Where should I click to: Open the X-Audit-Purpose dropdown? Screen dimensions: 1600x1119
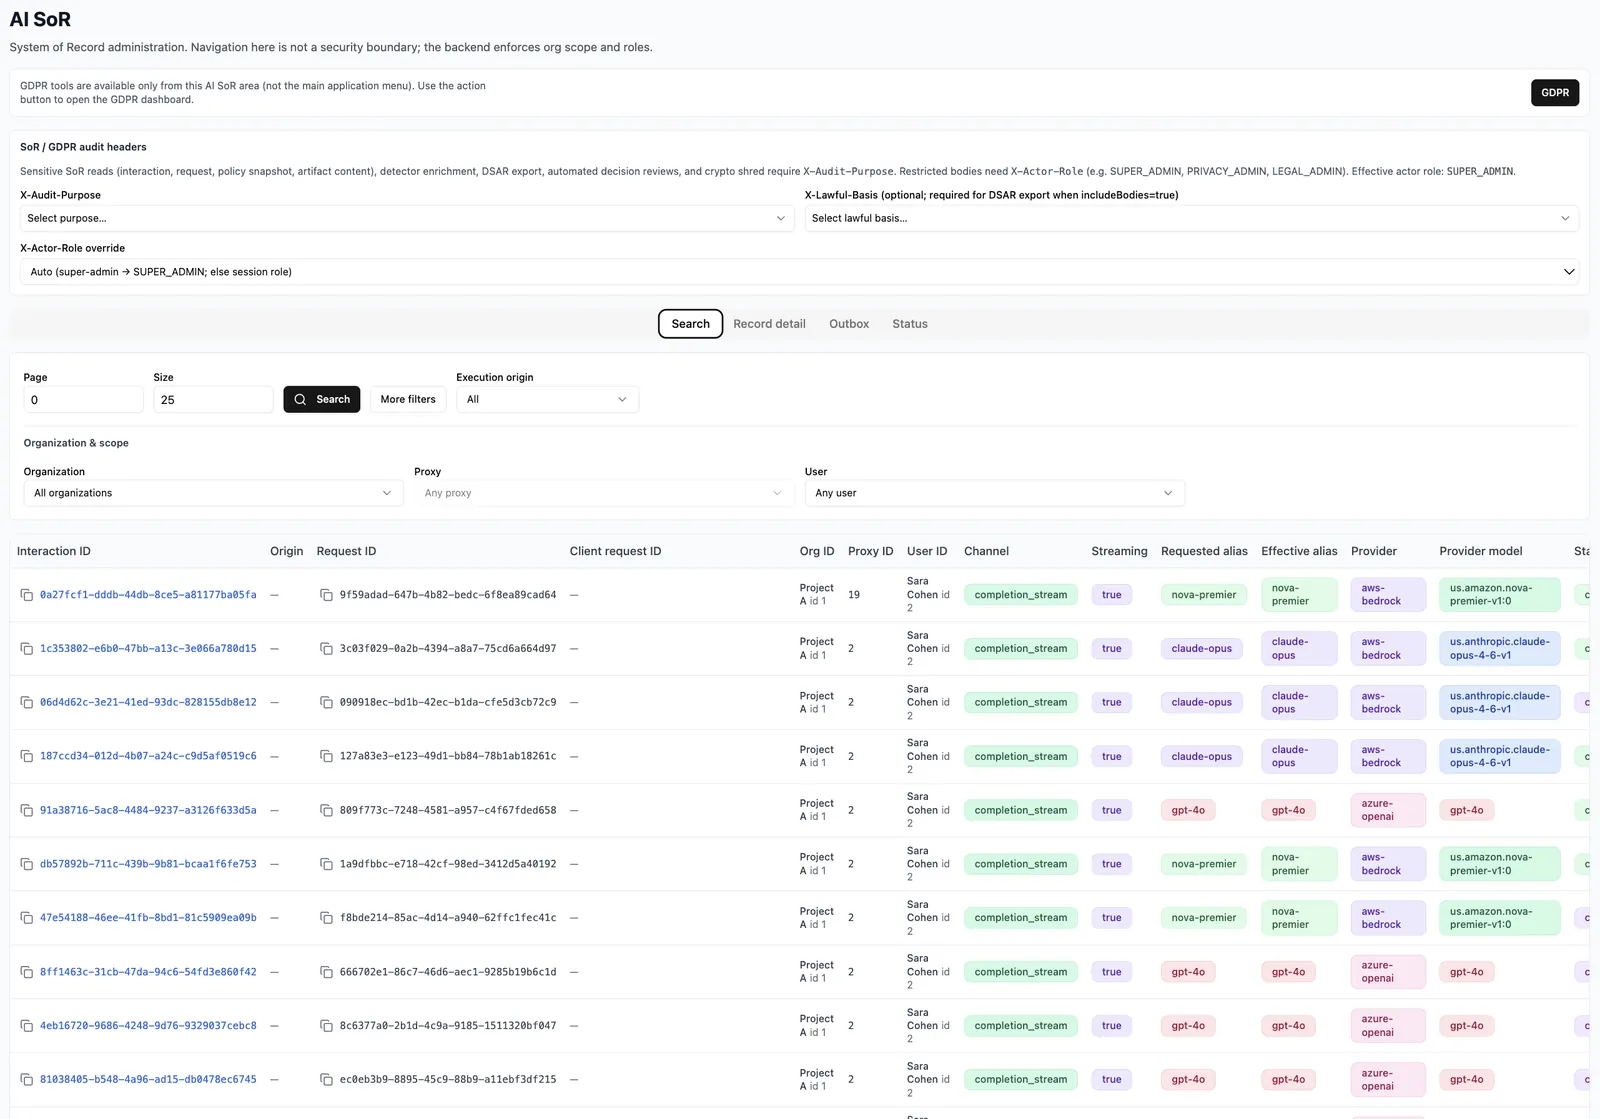click(x=407, y=218)
